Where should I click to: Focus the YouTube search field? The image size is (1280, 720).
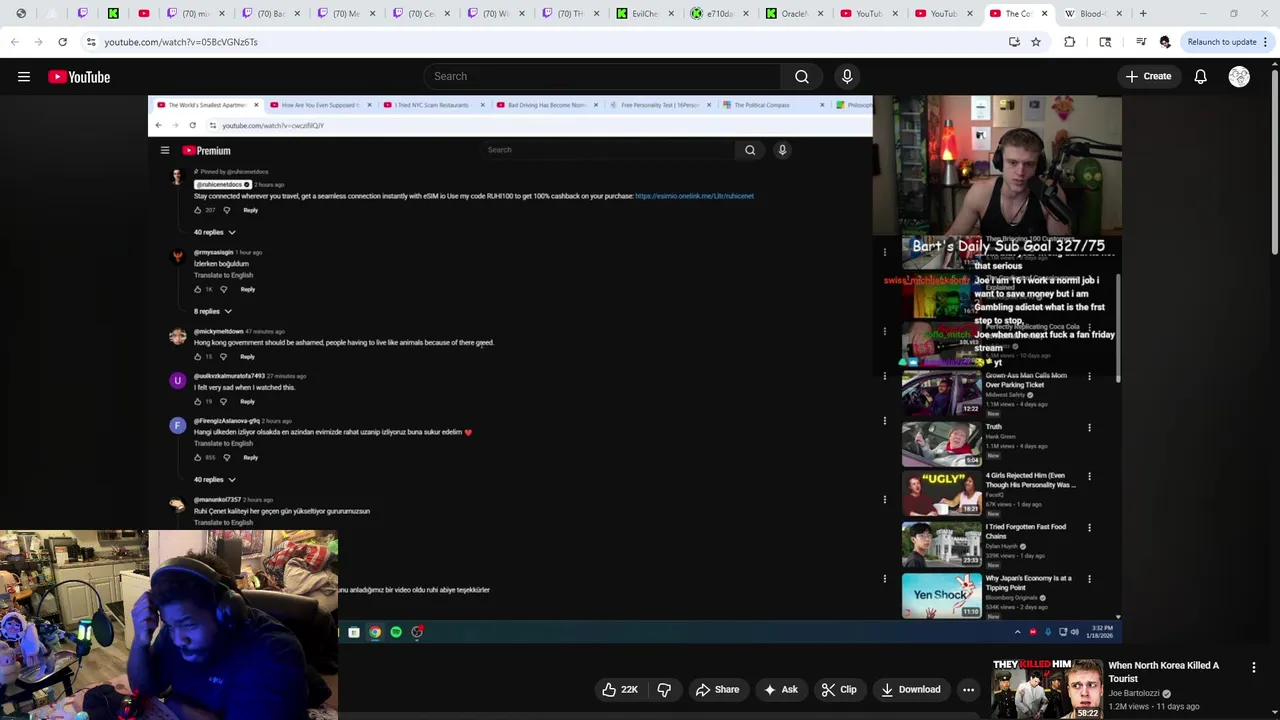tap(605, 77)
